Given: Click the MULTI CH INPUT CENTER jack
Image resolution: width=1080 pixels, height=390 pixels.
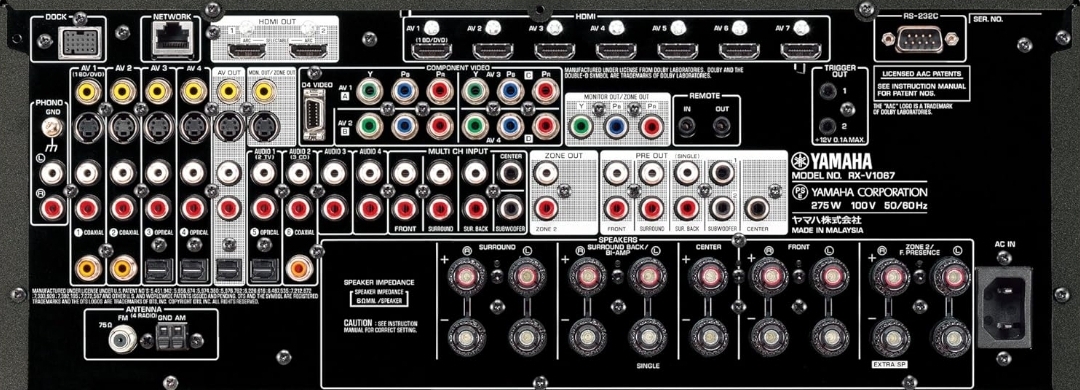Looking at the screenshot, I should pos(510,172).
